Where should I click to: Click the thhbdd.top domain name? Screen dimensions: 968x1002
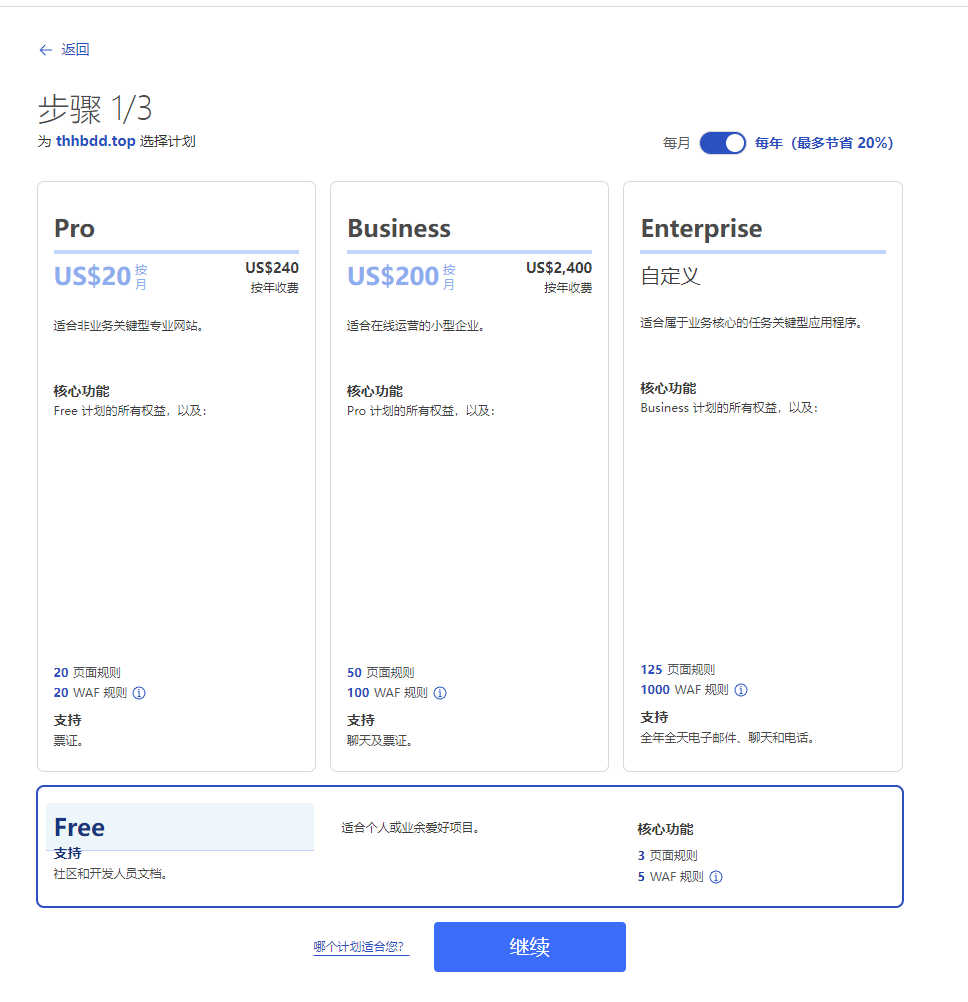(96, 141)
